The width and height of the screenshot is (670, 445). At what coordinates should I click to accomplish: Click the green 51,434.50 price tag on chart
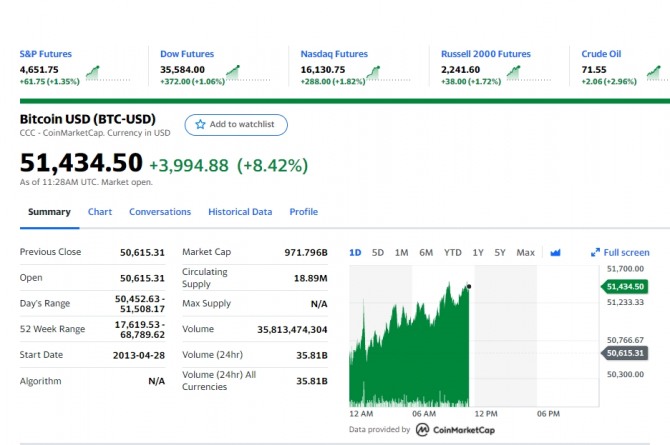(625, 286)
